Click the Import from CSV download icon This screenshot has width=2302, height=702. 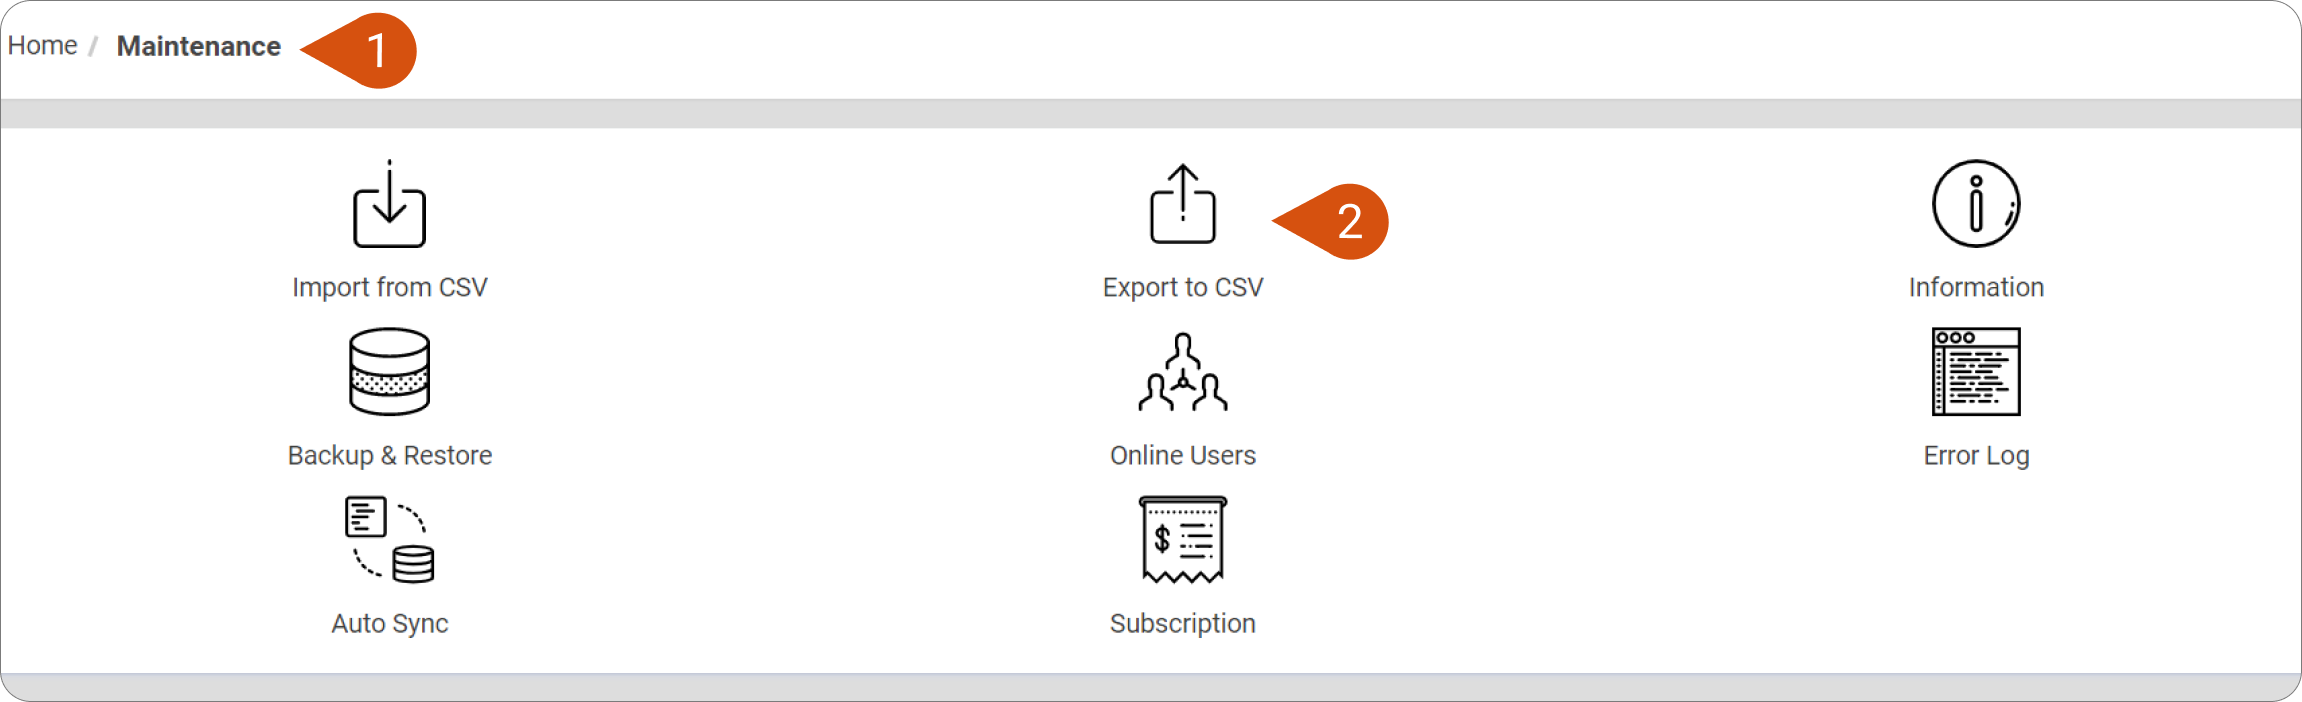click(389, 205)
